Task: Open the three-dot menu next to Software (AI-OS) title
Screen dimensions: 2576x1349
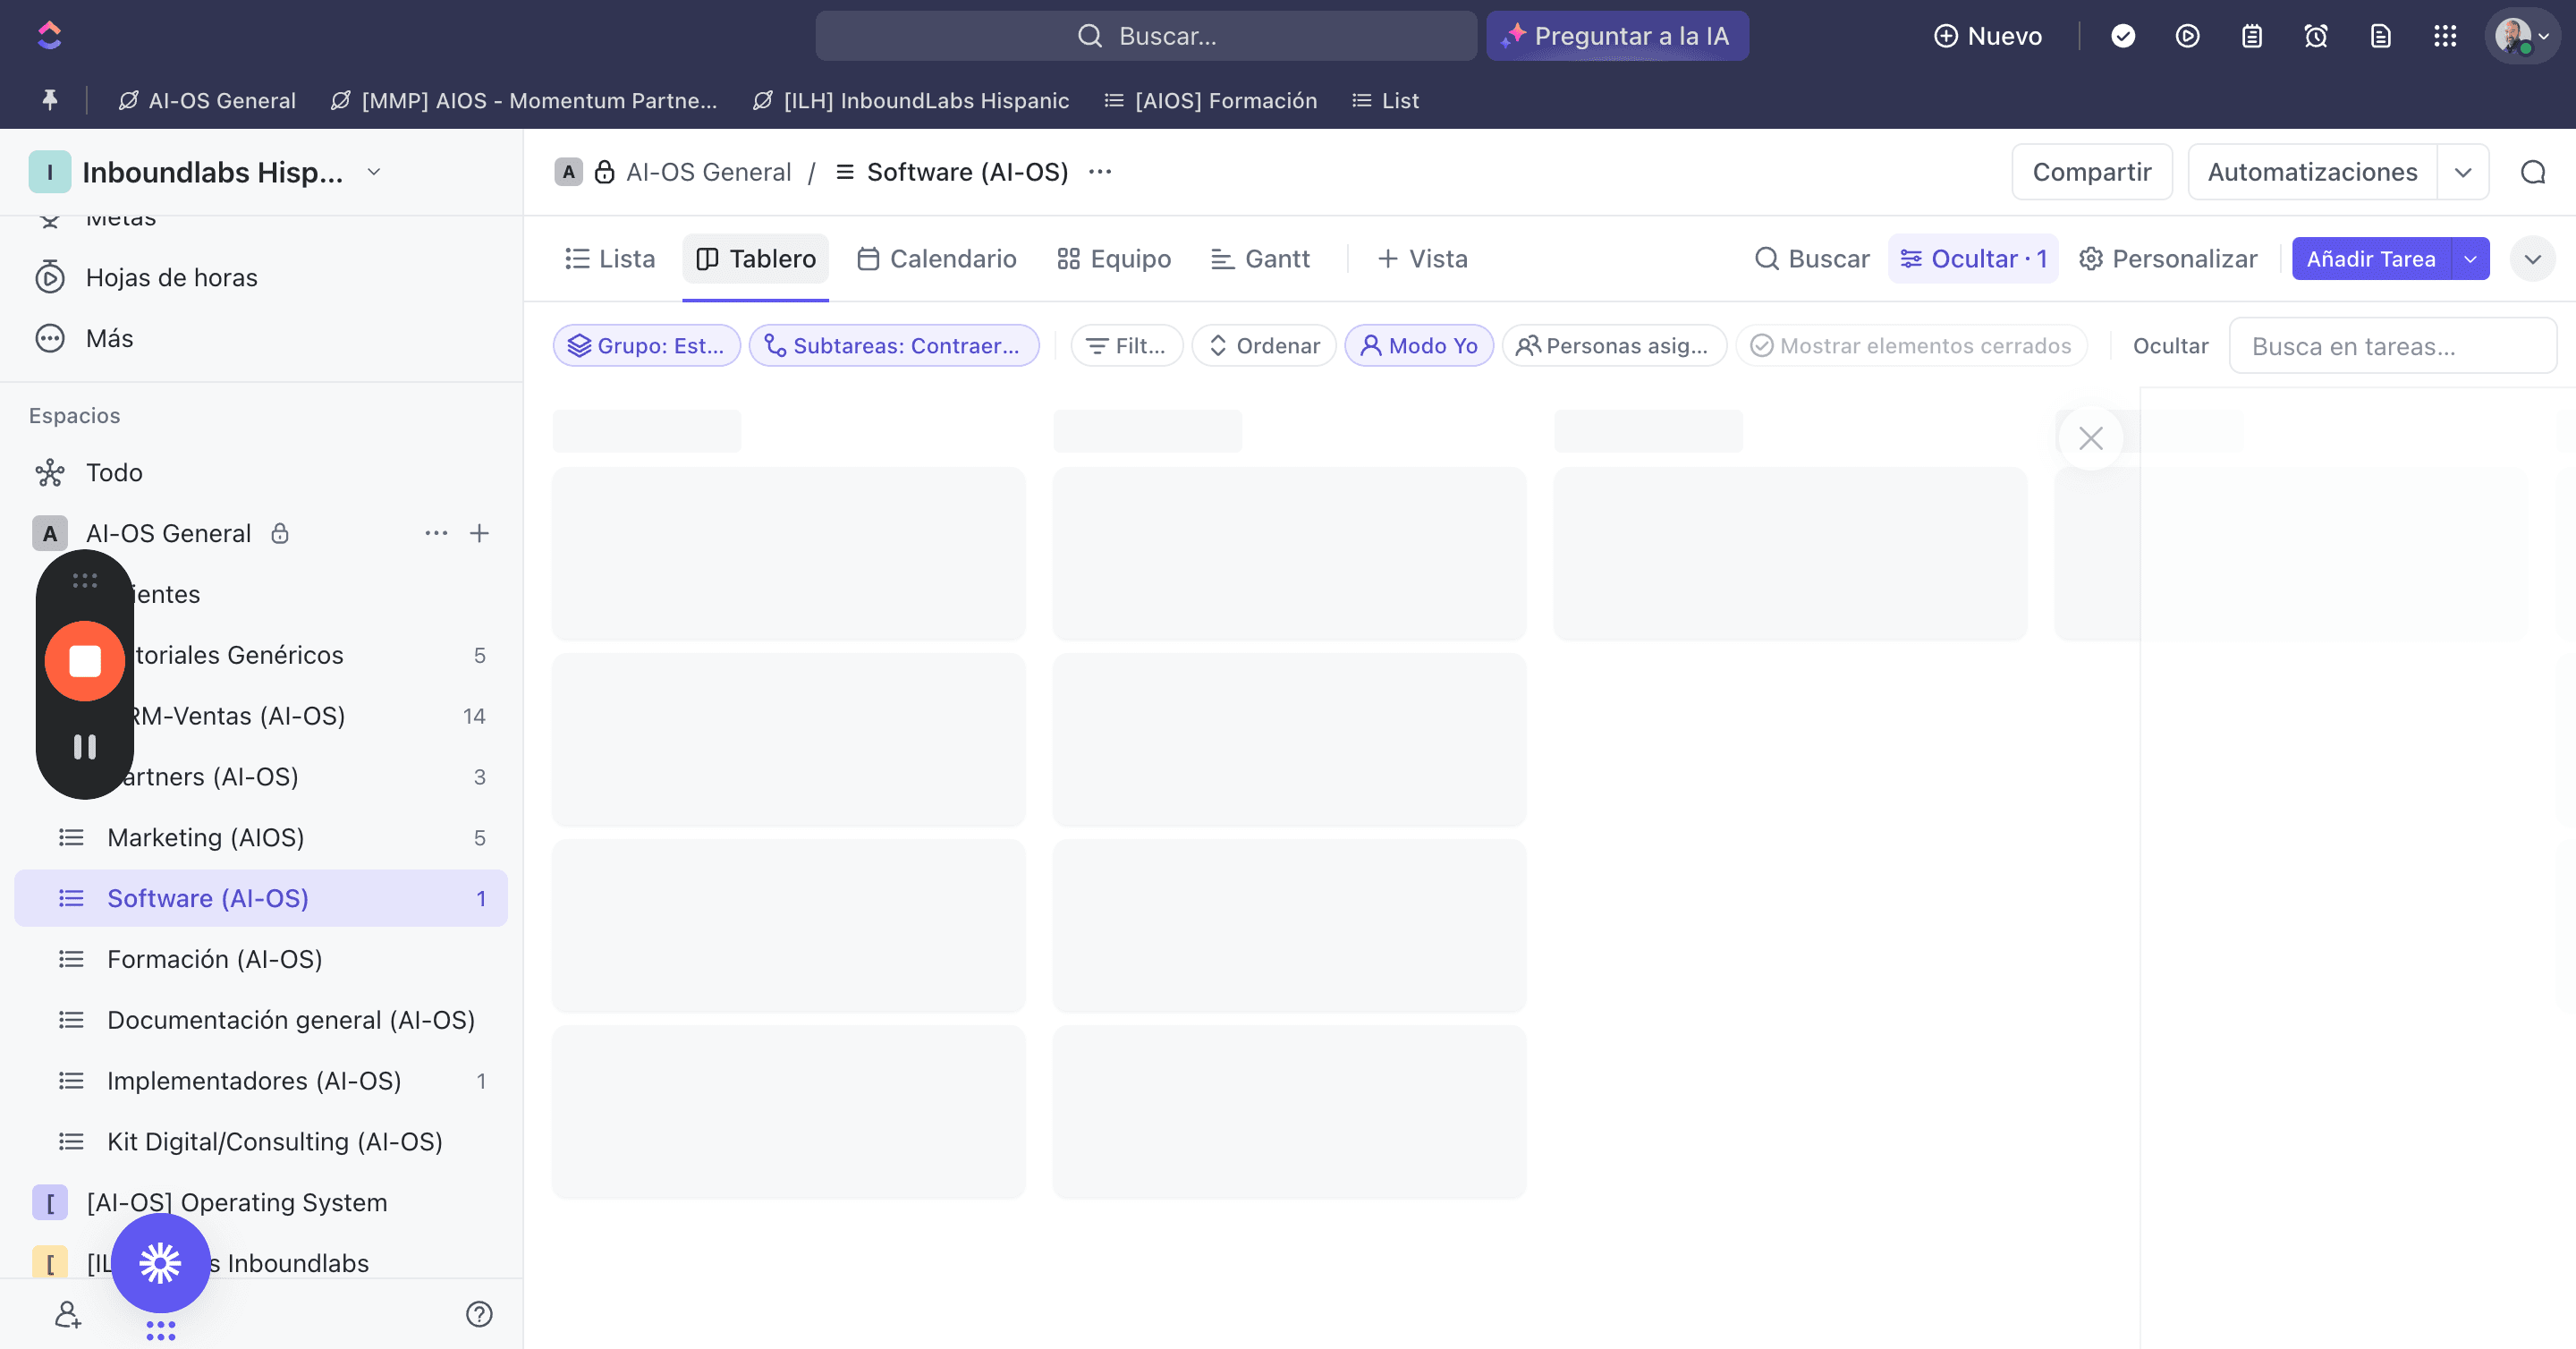Action: pyautogui.click(x=1100, y=172)
